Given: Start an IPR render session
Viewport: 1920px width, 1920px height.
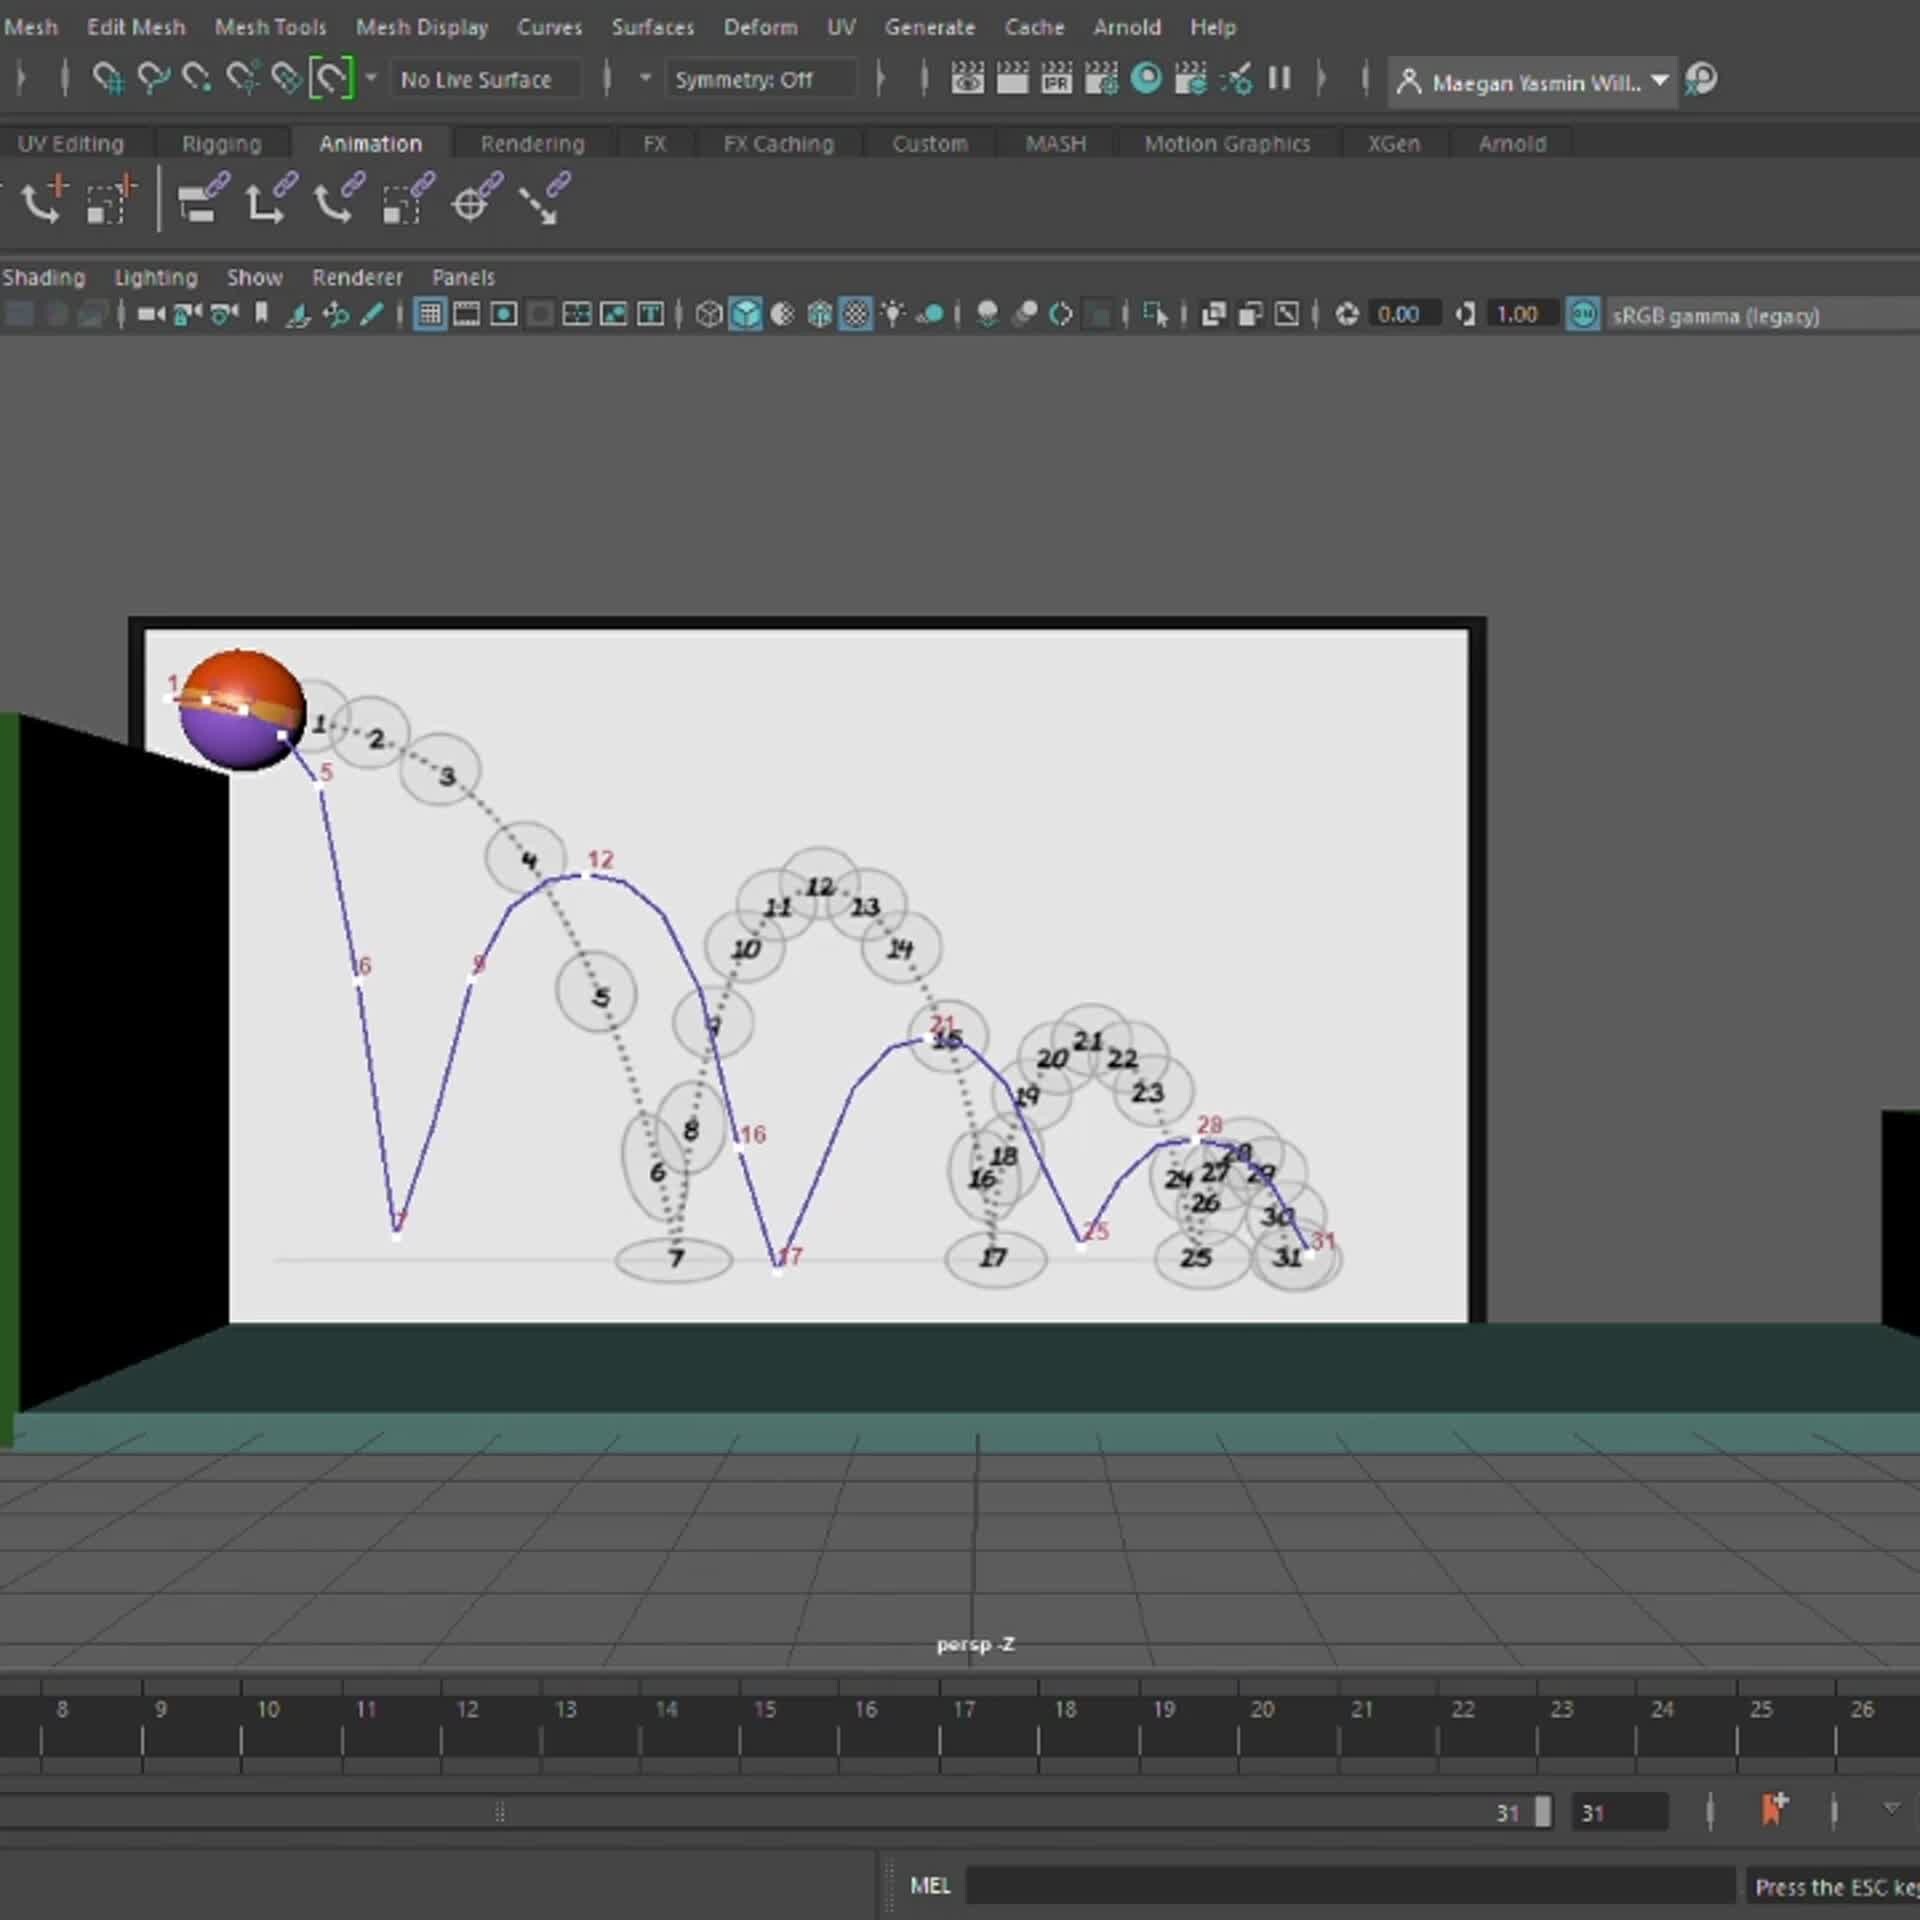Looking at the screenshot, I should (1056, 79).
